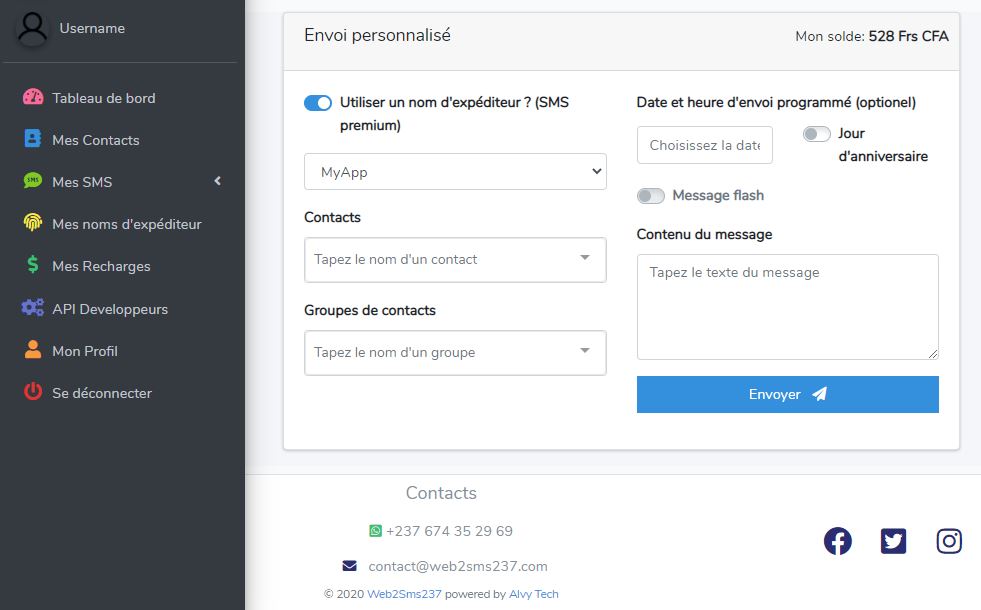Expand the contact groups dropdown

(455, 353)
